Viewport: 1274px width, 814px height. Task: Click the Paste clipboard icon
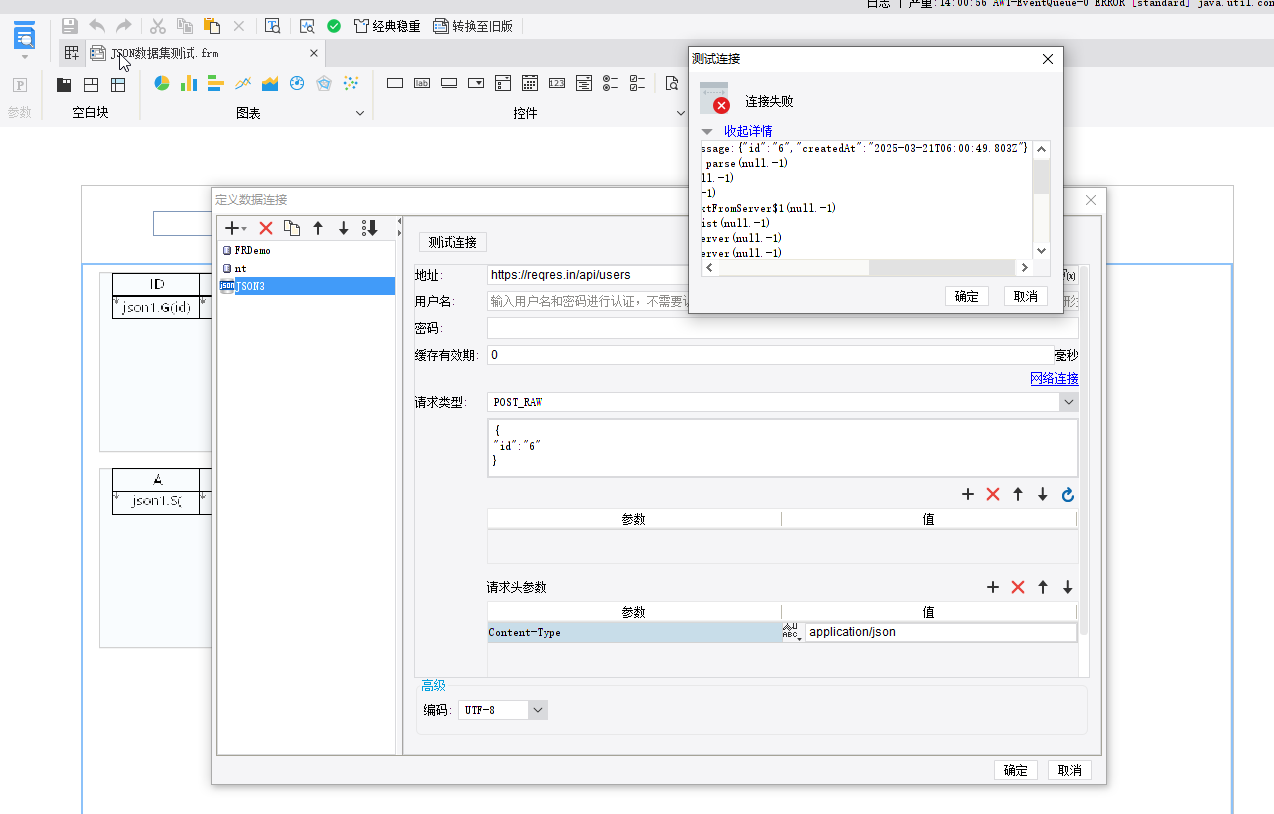tap(212, 26)
